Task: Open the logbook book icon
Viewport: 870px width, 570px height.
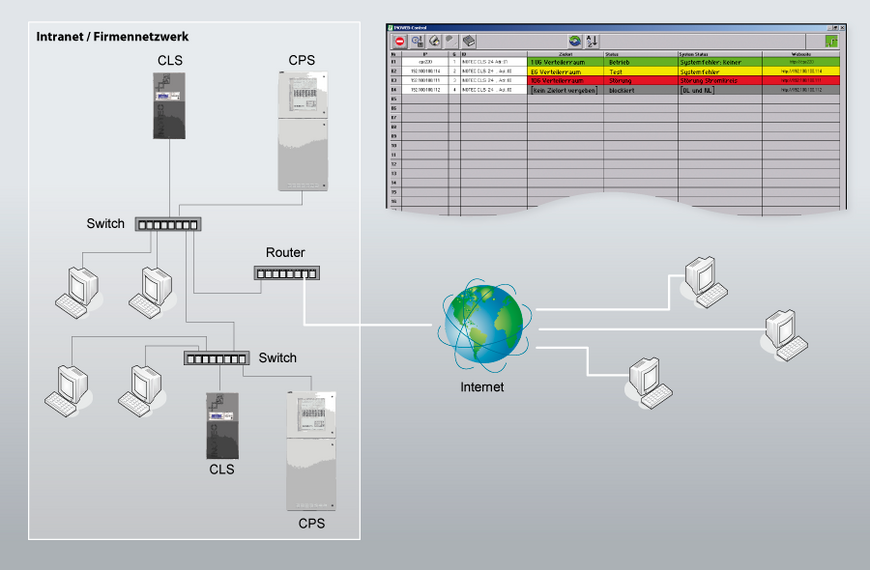Action: coord(469,41)
